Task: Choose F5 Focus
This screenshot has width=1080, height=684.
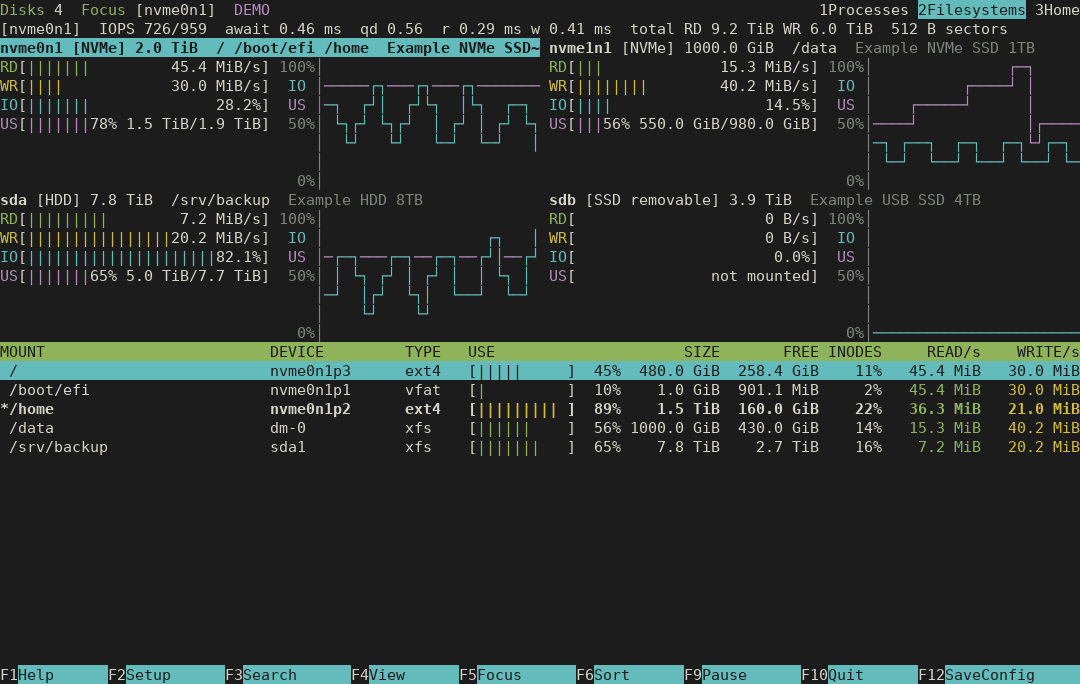Action: (517, 674)
